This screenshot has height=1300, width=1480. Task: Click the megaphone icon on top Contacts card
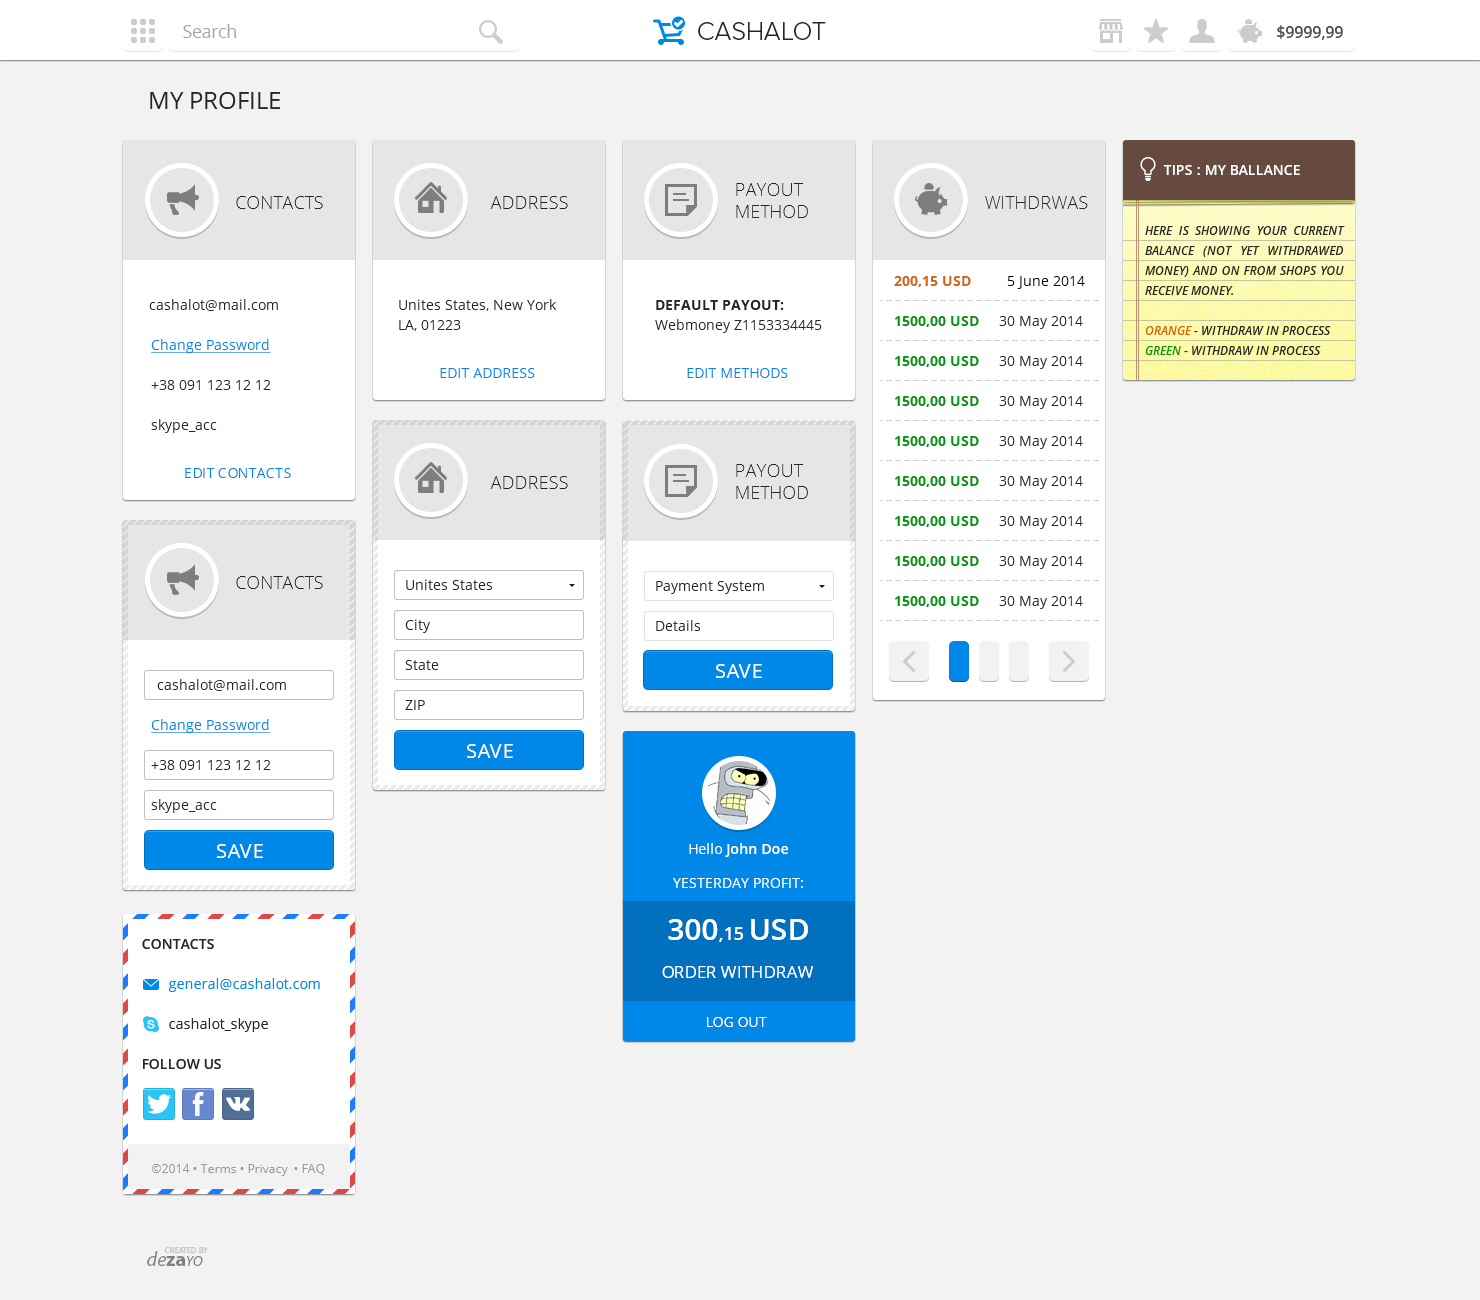click(182, 200)
